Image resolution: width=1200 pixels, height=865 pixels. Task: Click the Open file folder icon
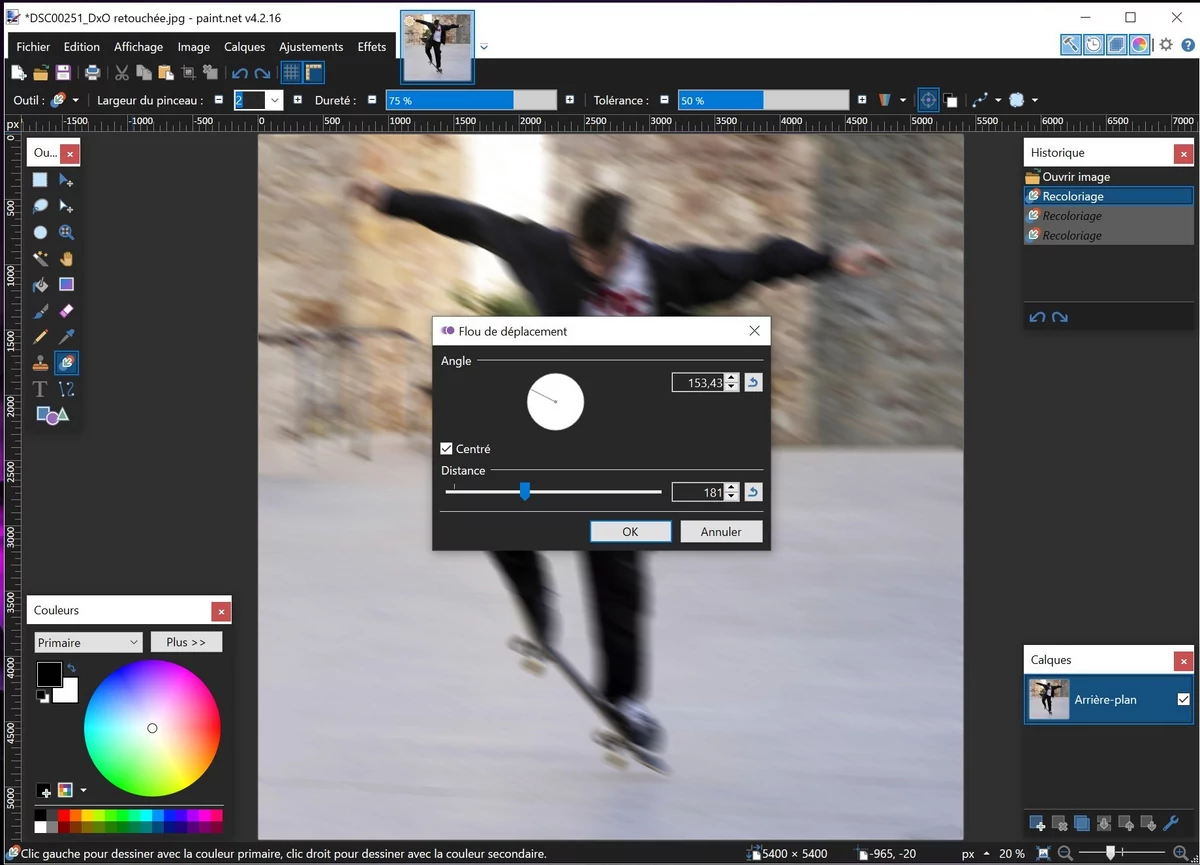click(40, 72)
